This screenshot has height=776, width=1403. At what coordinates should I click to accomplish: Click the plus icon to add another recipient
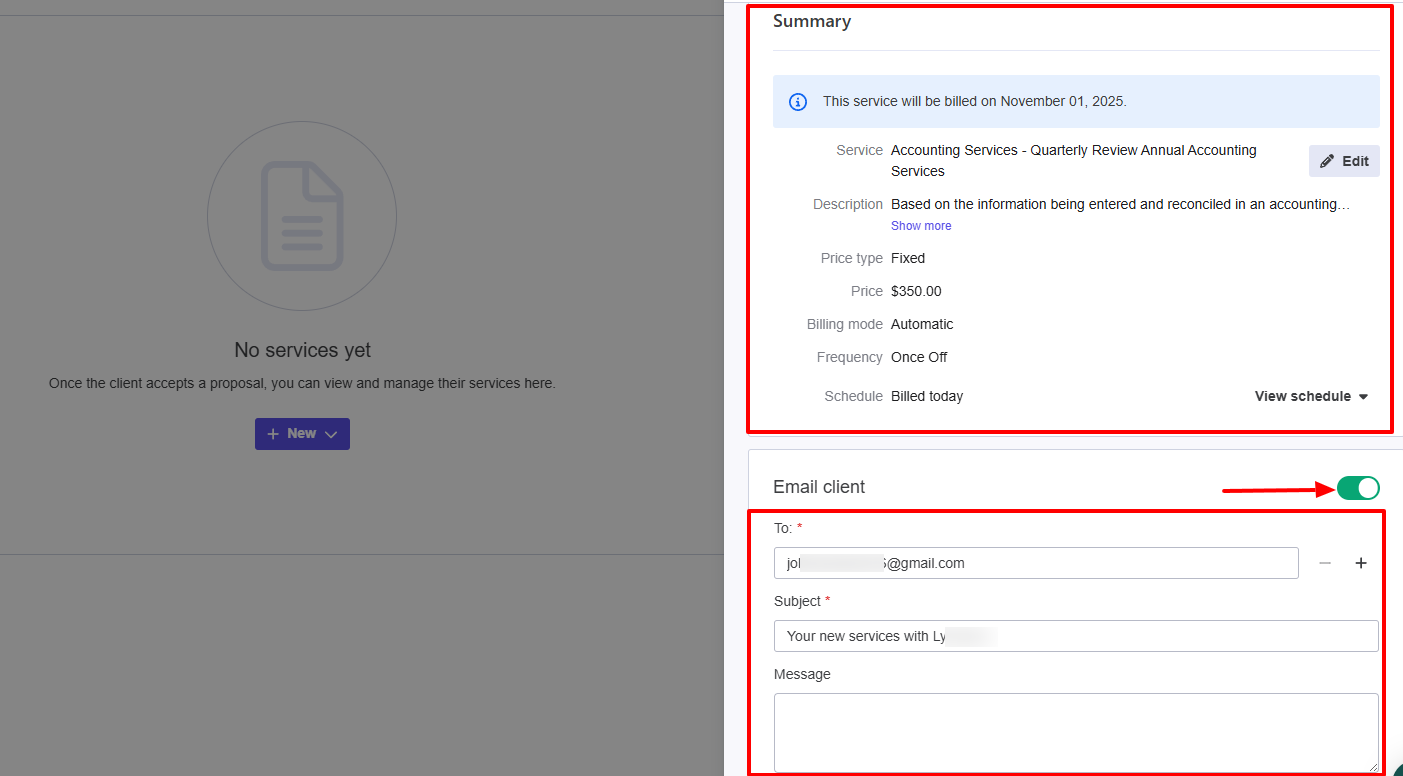point(1361,563)
